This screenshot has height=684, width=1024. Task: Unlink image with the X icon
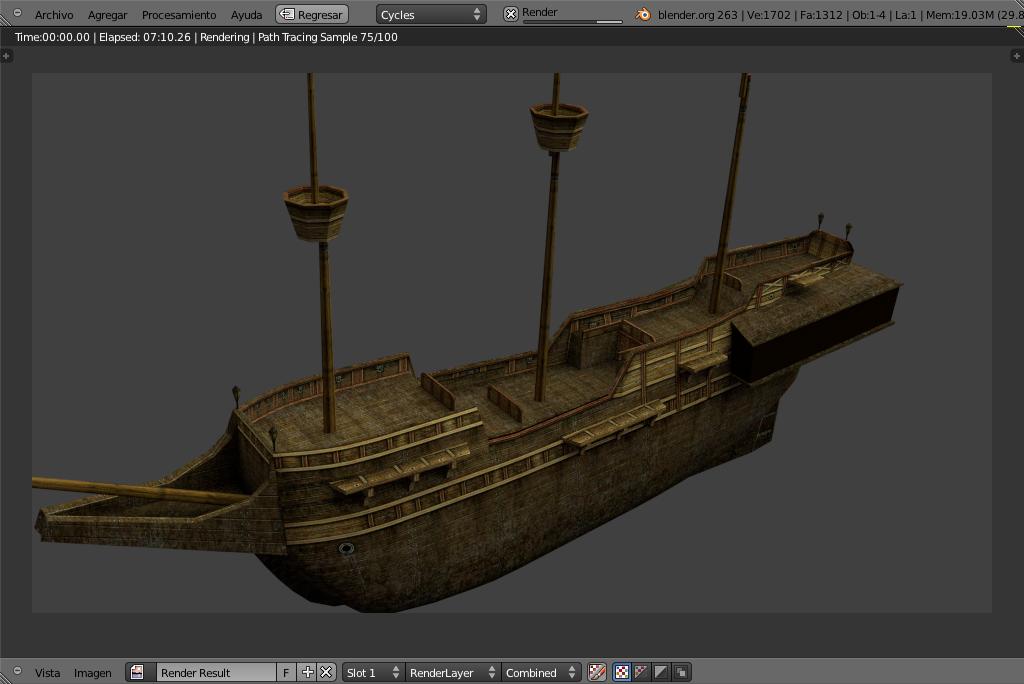coord(326,673)
